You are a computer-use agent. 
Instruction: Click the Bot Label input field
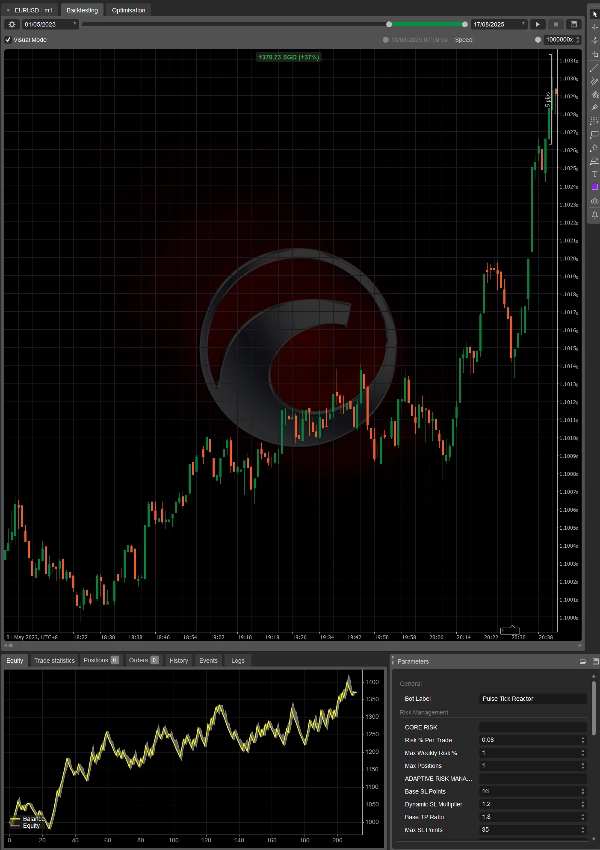coord(533,699)
